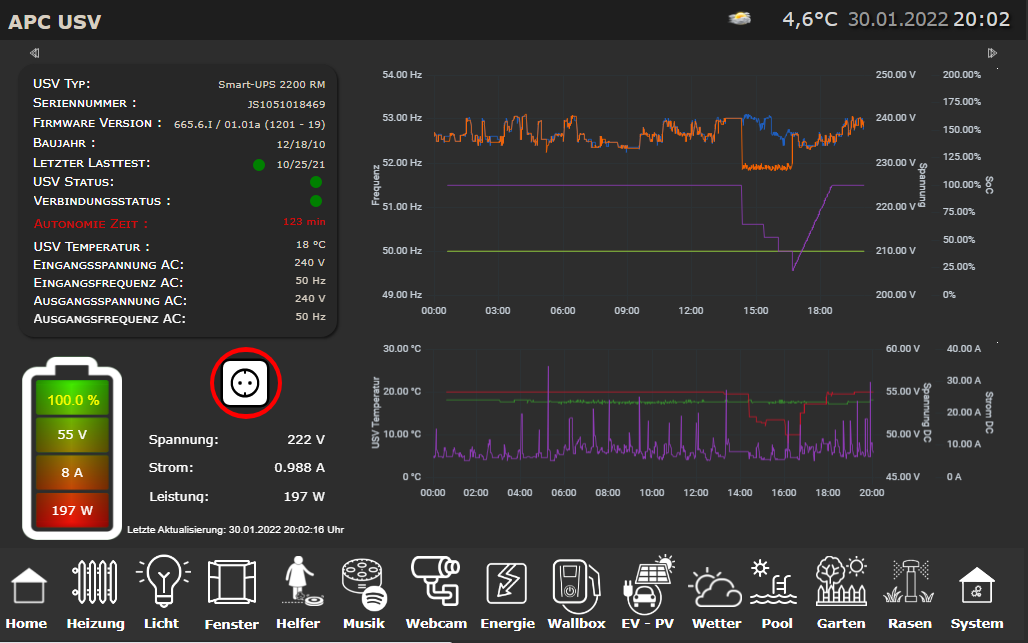Open the Musik speaker icon
The width and height of the screenshot is (1028, 643).
point(365,583)
